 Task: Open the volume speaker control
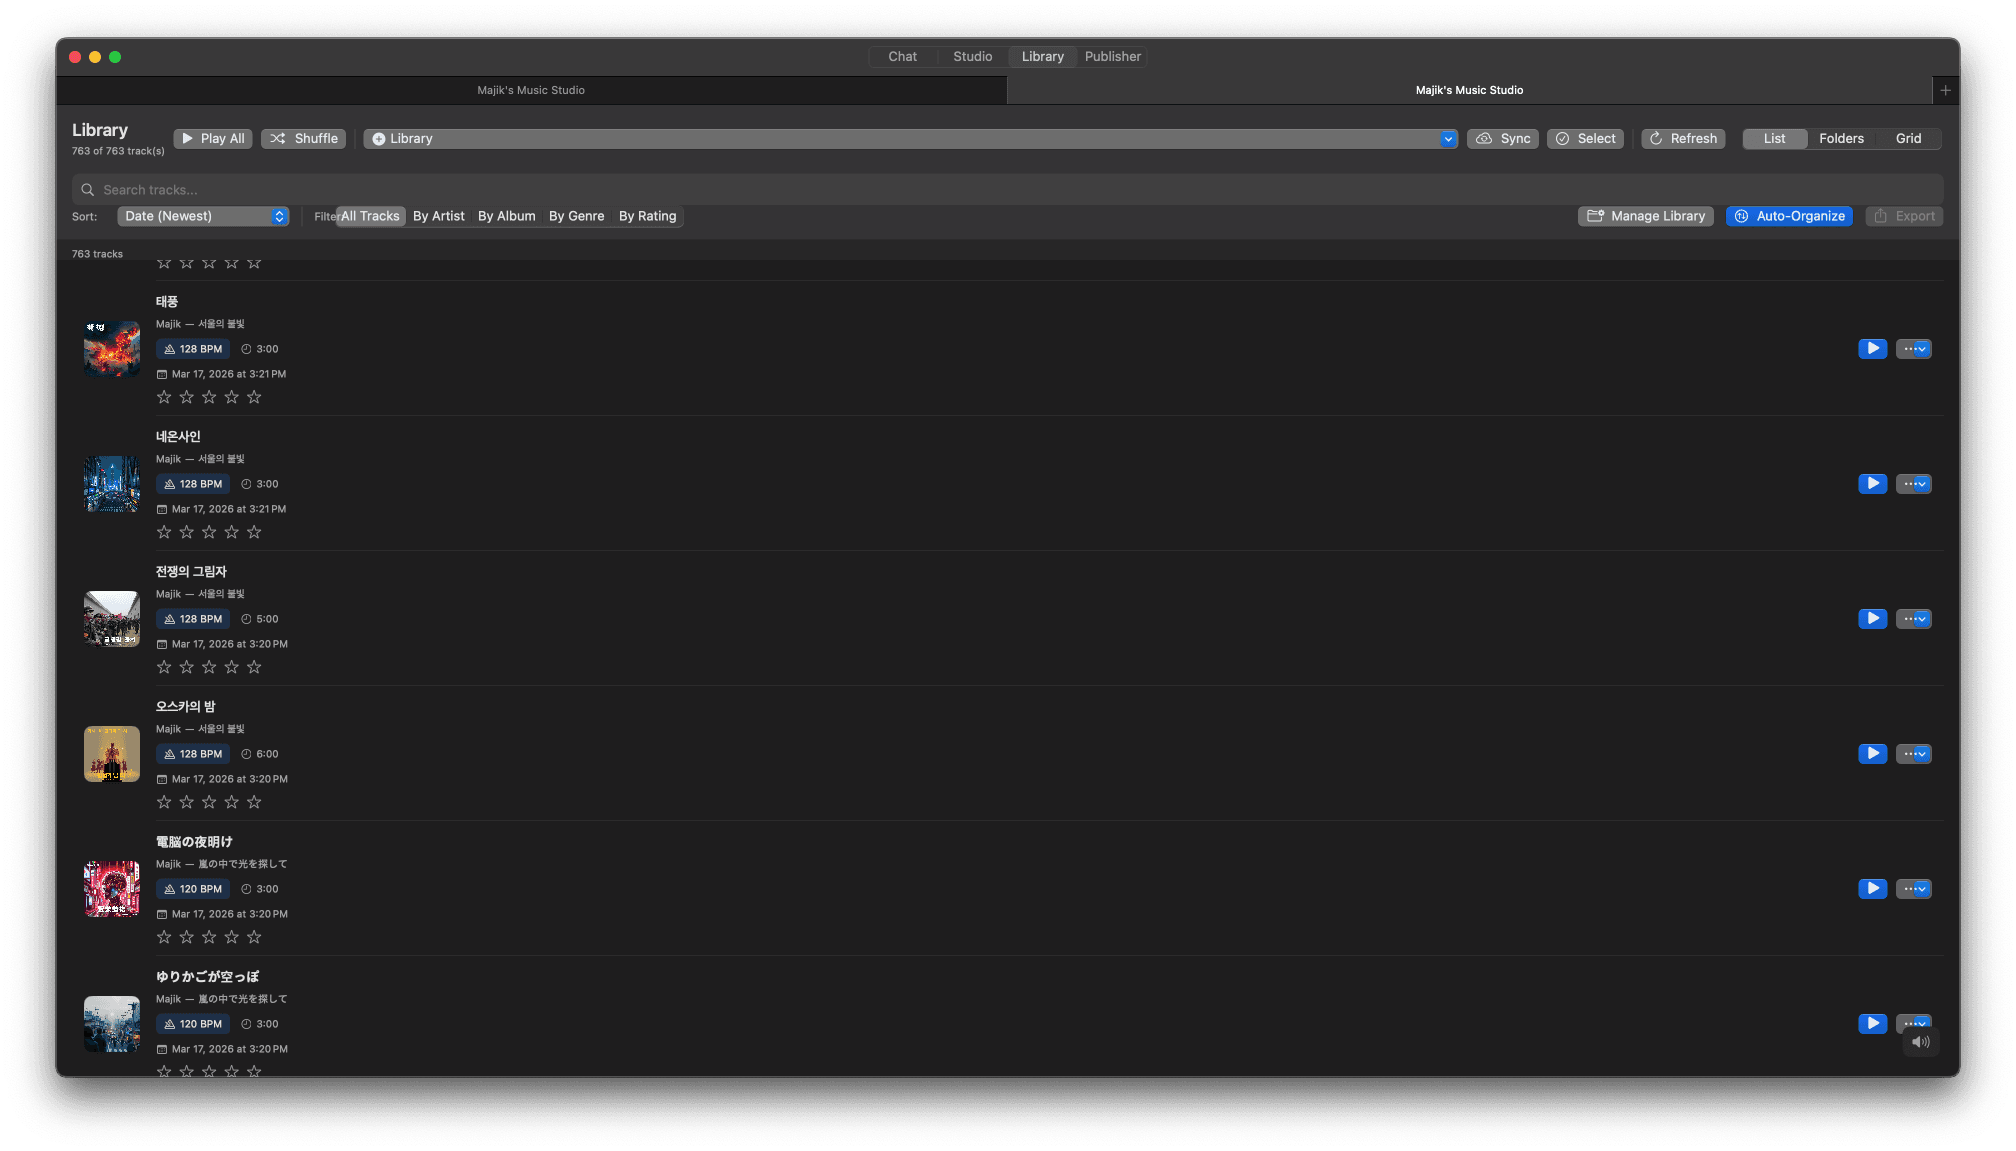point(1920,1042)
